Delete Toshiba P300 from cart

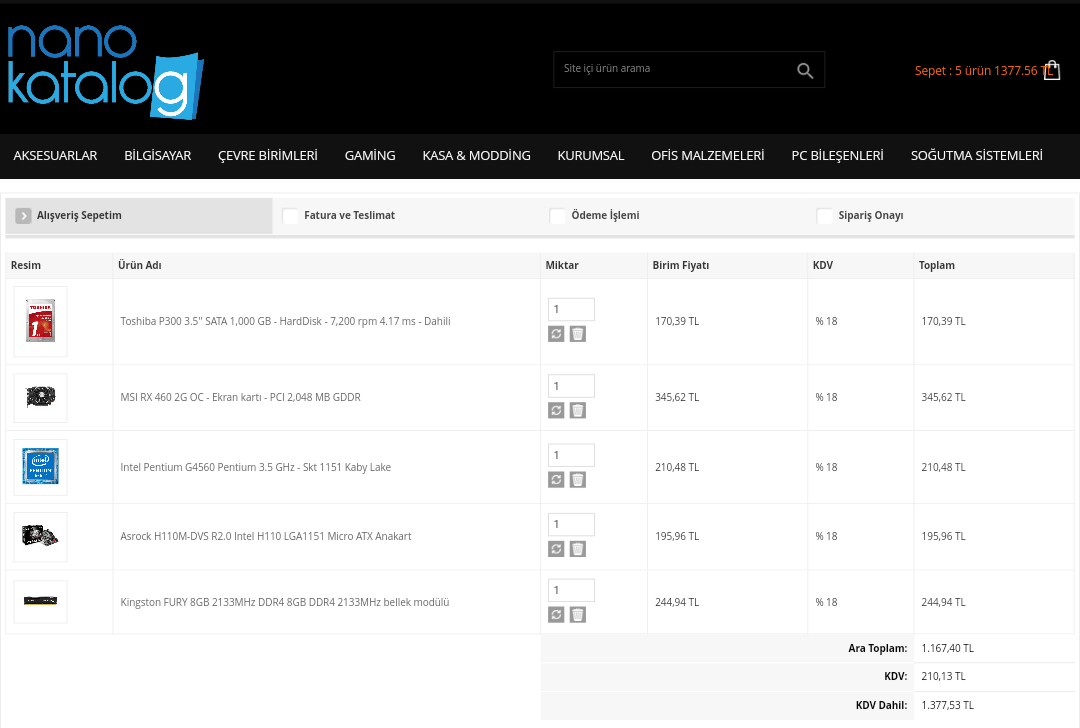[578, 334]
